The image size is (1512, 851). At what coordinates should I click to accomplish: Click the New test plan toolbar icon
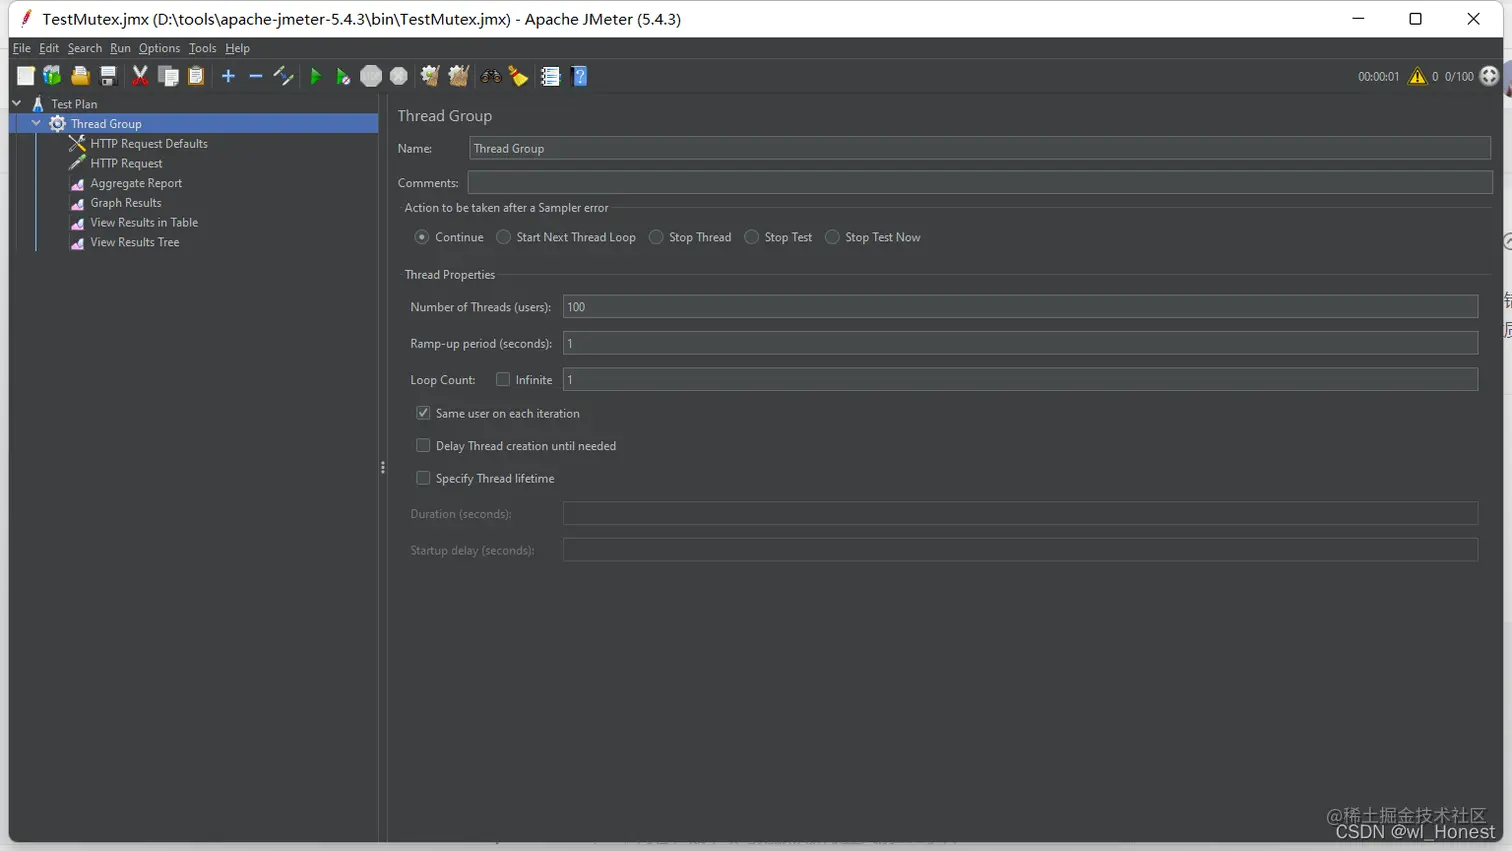[25, 76]
